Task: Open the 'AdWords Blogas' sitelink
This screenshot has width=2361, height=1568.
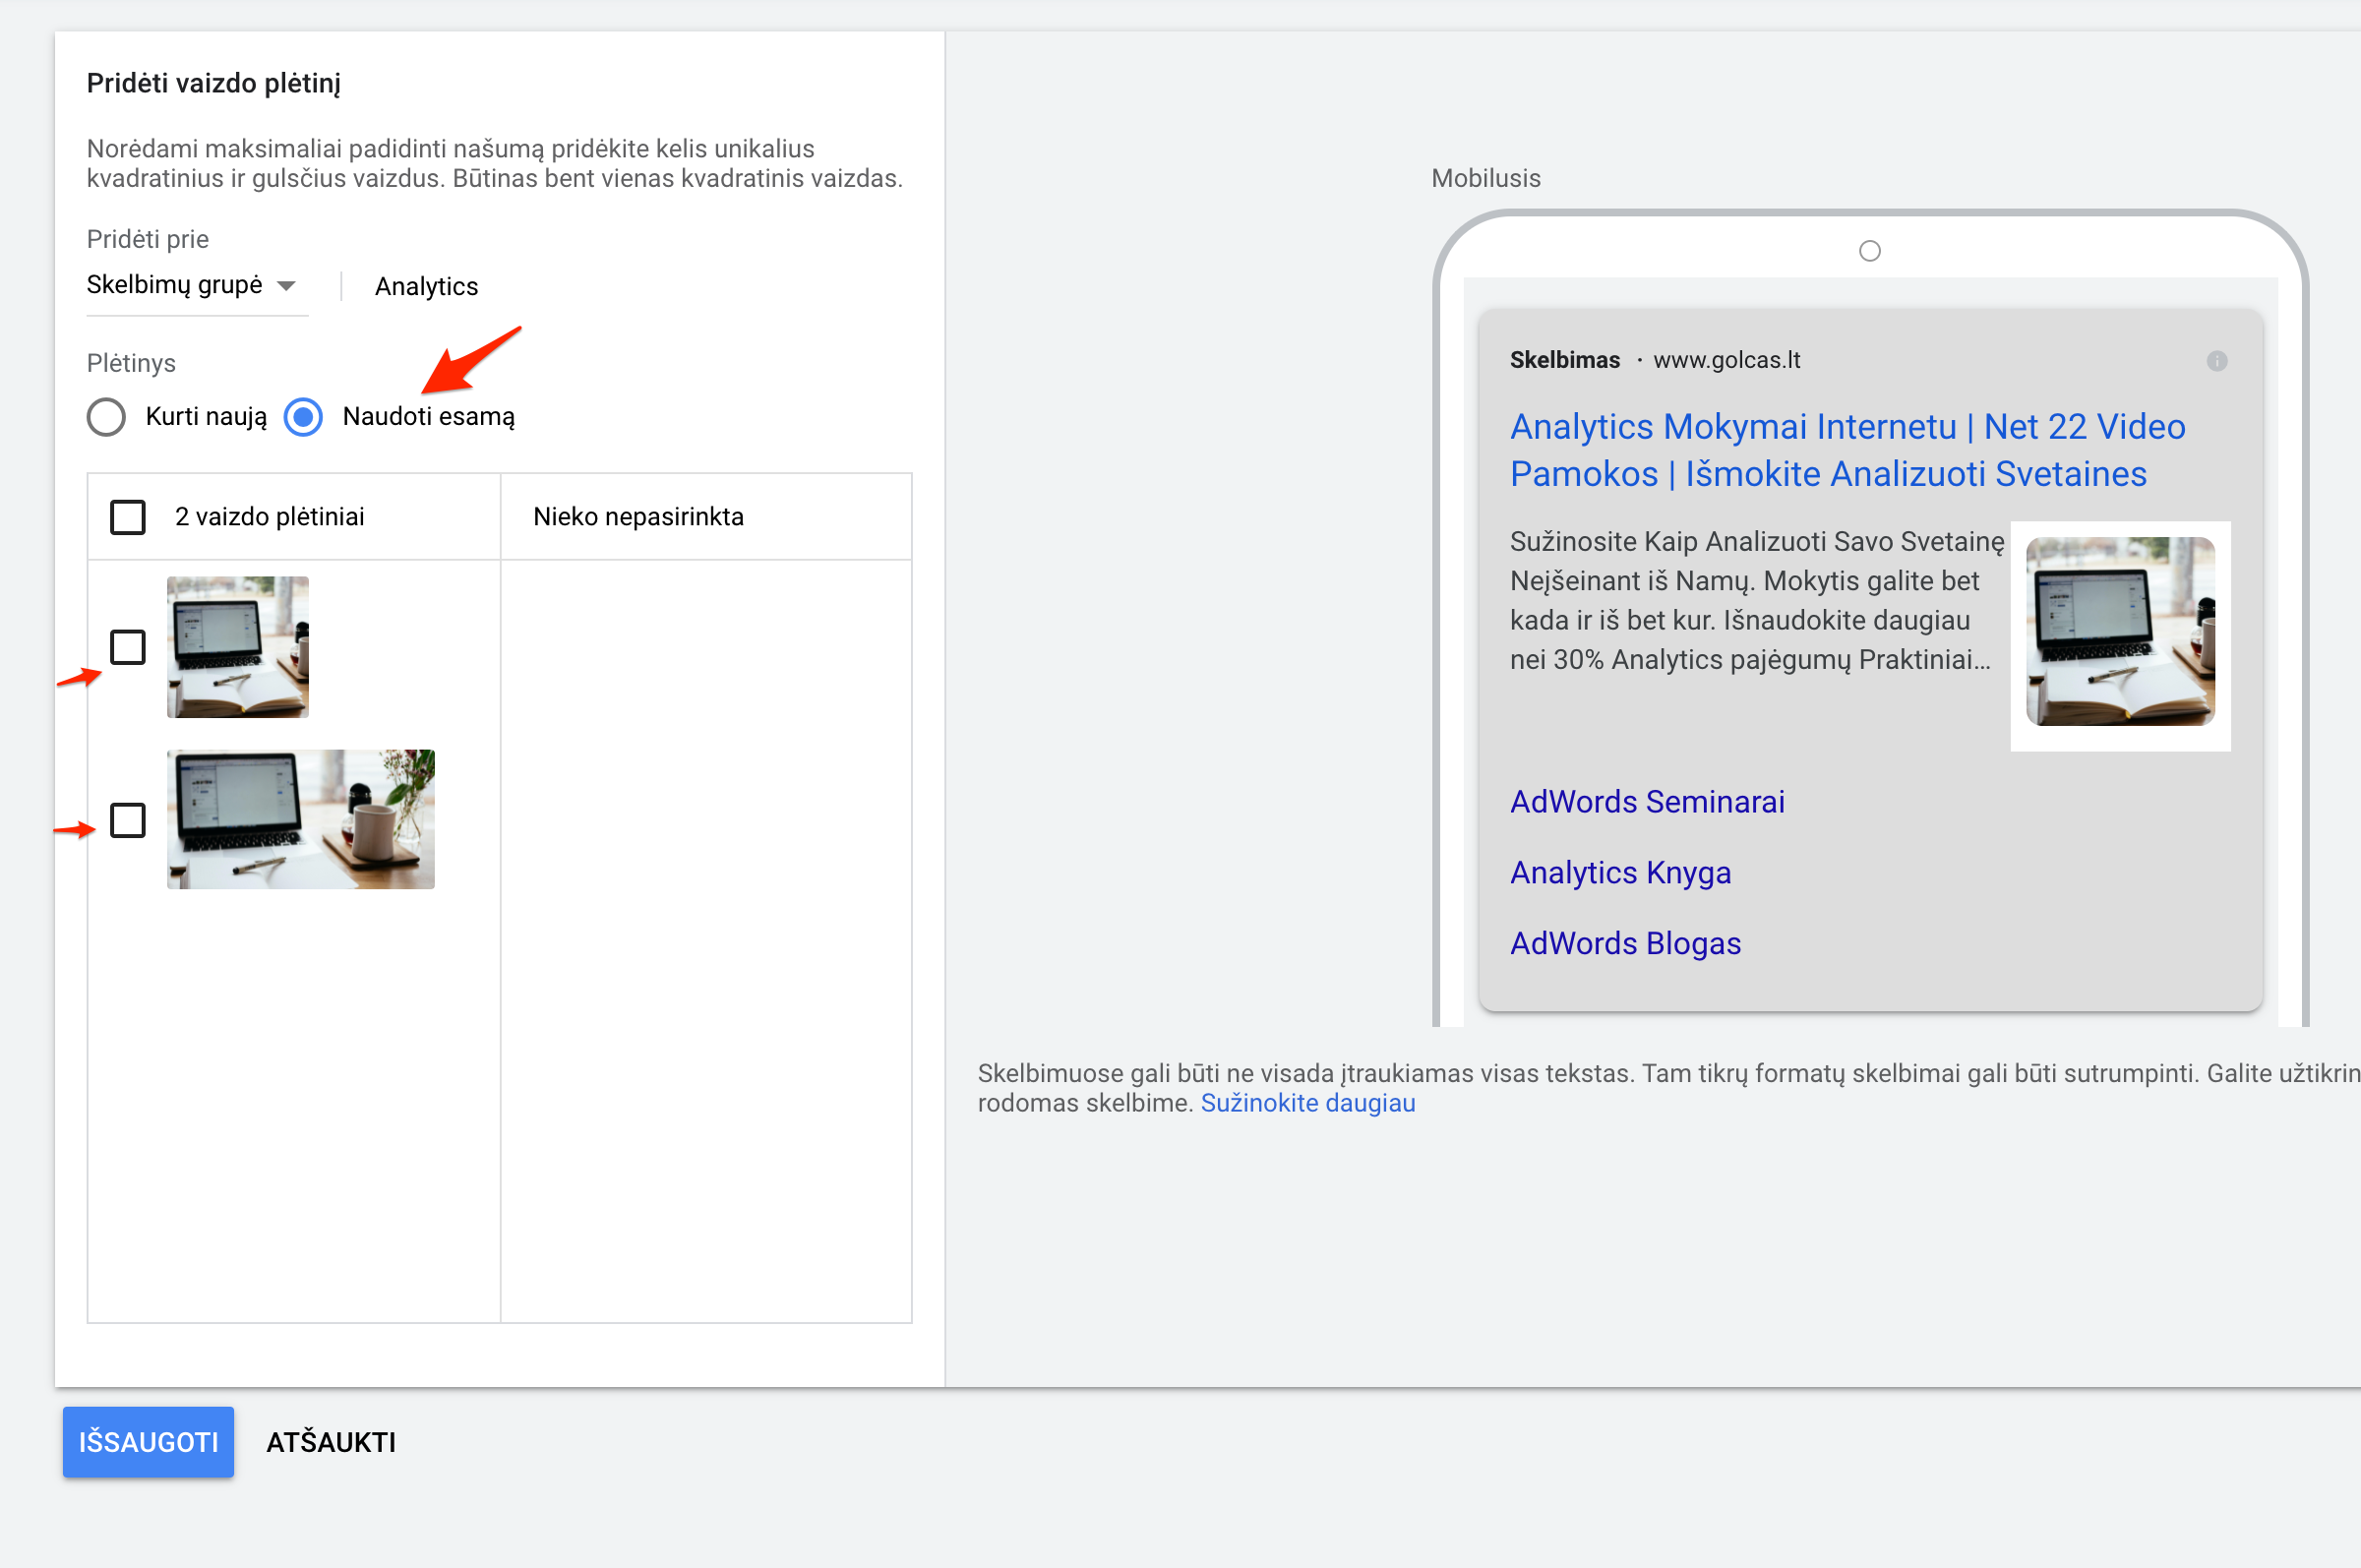Action: point(1625,944)
